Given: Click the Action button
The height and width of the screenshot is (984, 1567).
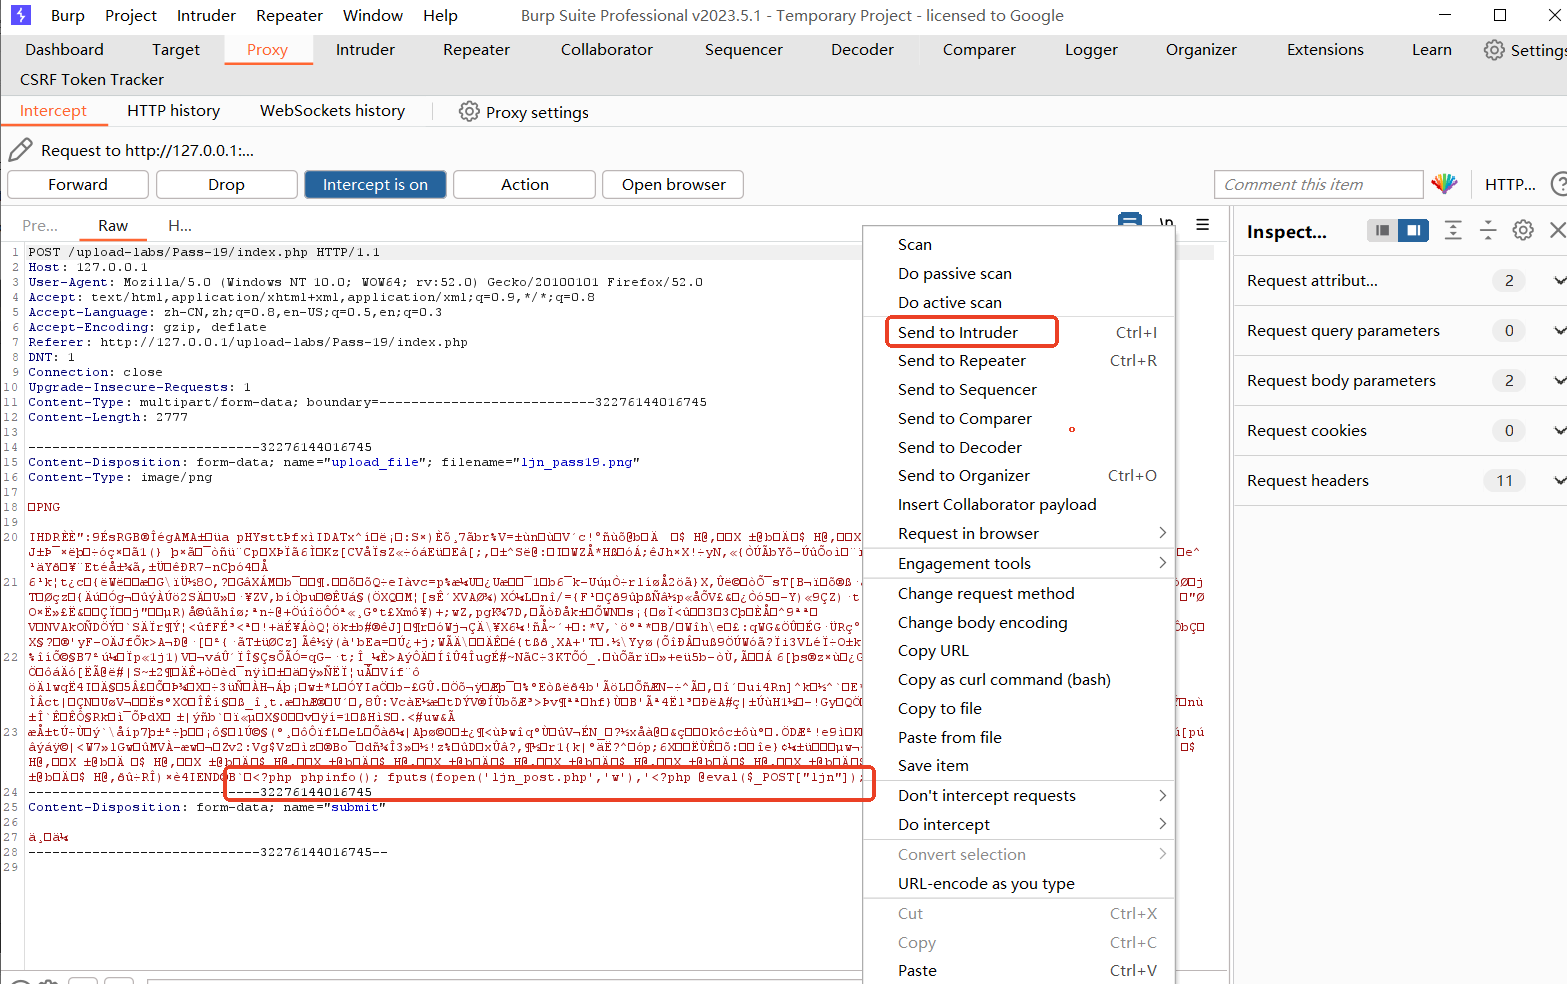Looking at the screenshot, I should pyautogui.click(x=524, y=184).
